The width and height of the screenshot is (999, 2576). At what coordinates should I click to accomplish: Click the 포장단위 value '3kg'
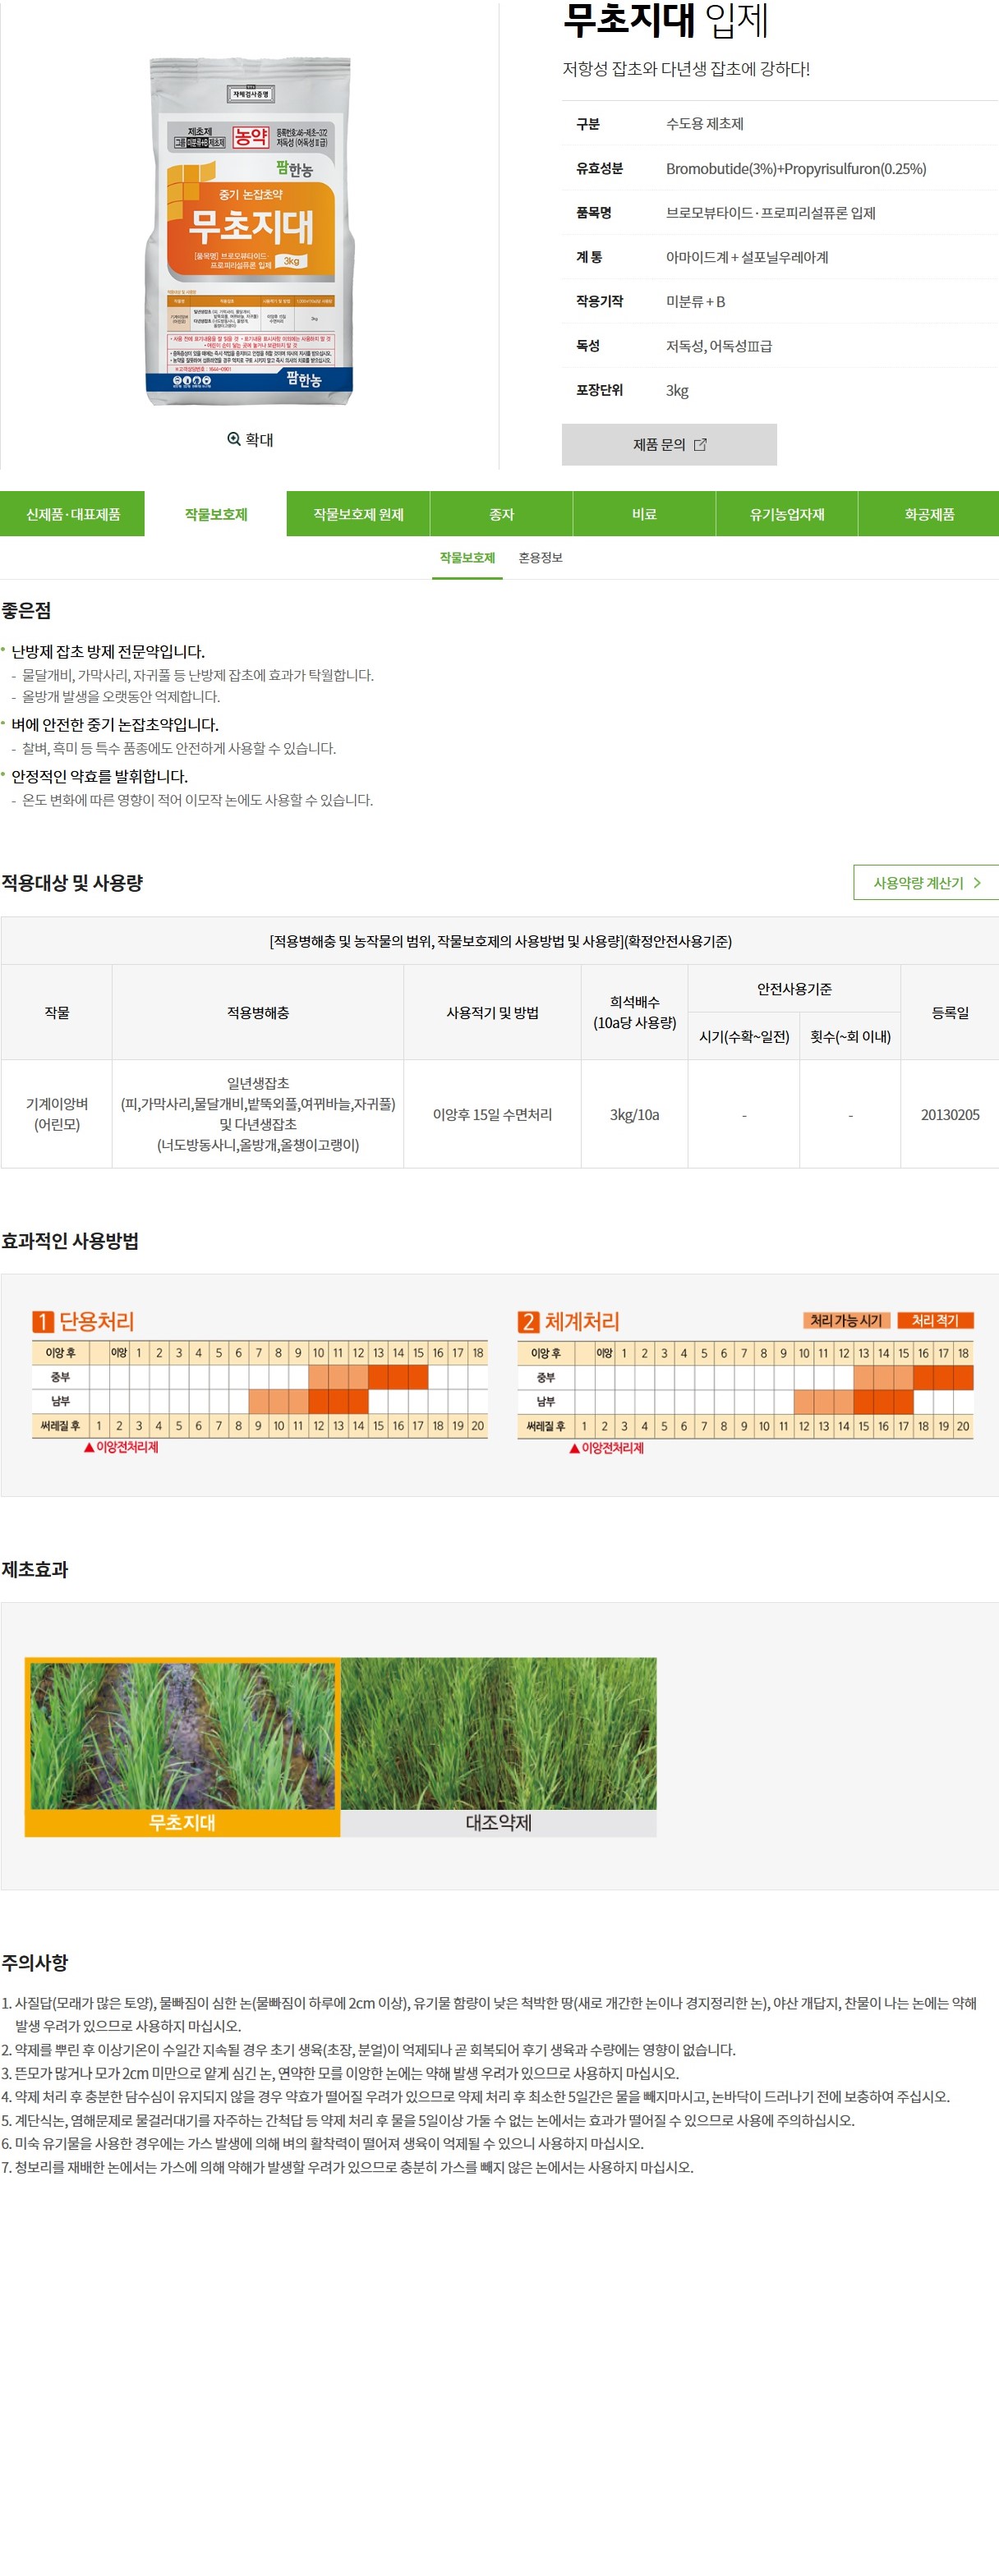tap(677, 391)
